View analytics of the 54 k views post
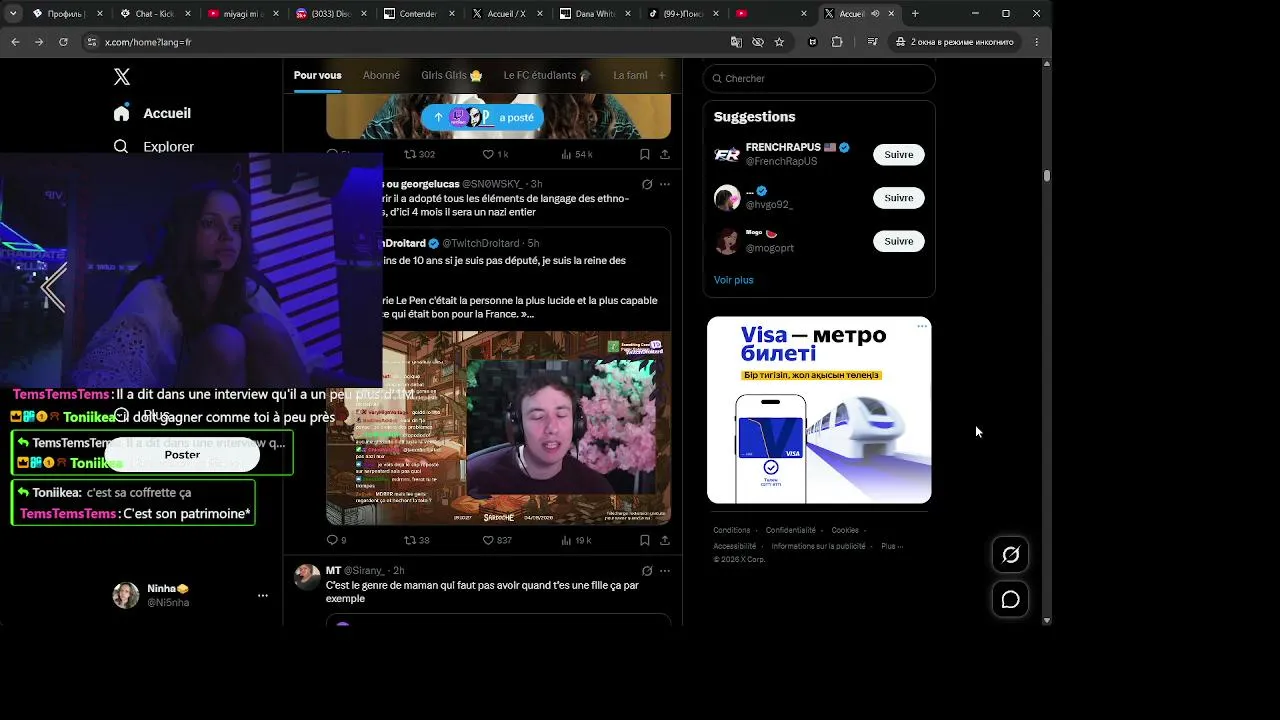1280x720 pixels. [x=577, y=154]
